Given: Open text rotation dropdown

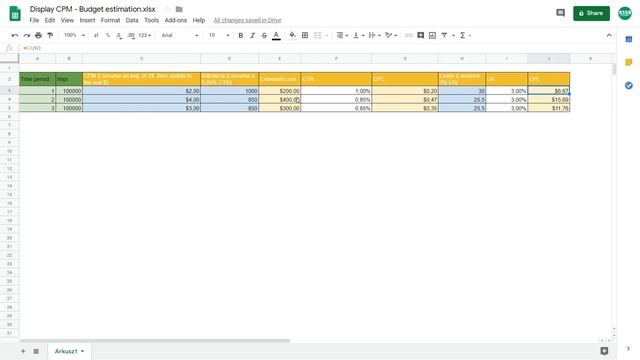Looking at the screenshot, I should 391,36.
